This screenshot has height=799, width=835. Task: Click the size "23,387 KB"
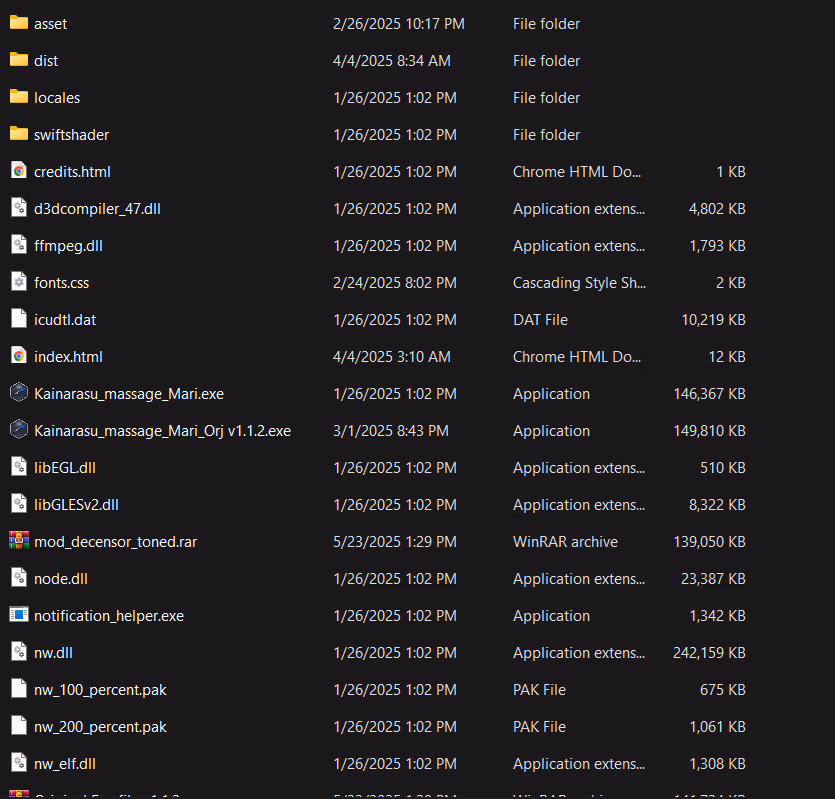714,579
